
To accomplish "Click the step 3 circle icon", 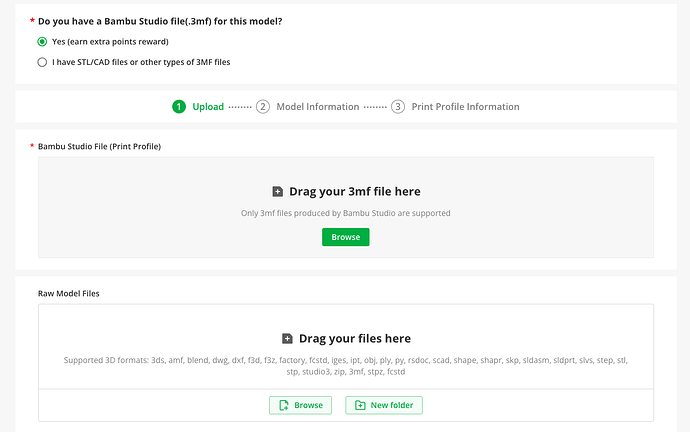I will coord(398,106).
